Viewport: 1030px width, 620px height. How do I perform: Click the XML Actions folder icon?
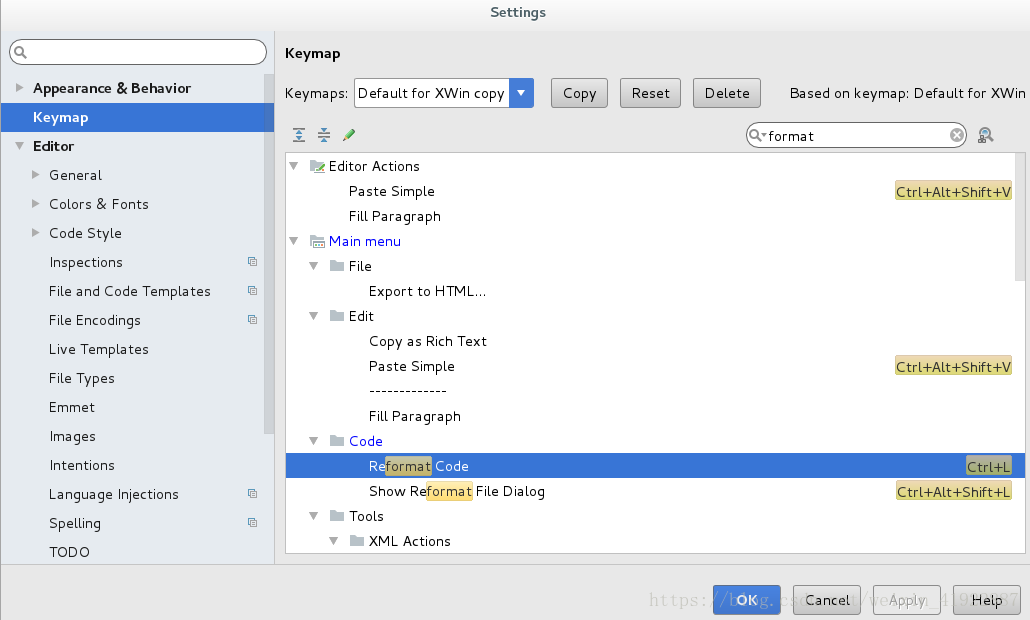click(x=357, y=540)
